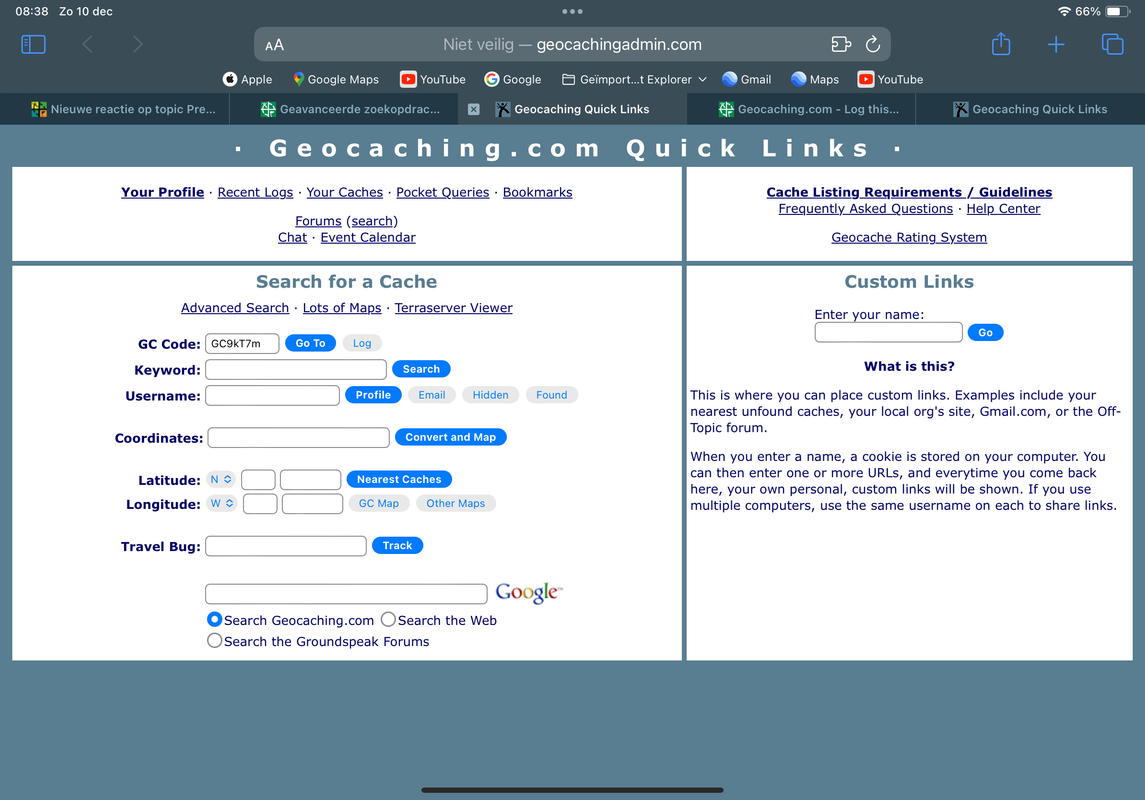Select Search the Web radio button
This screenshot has width=1145, height=800.
coord(388,620)
